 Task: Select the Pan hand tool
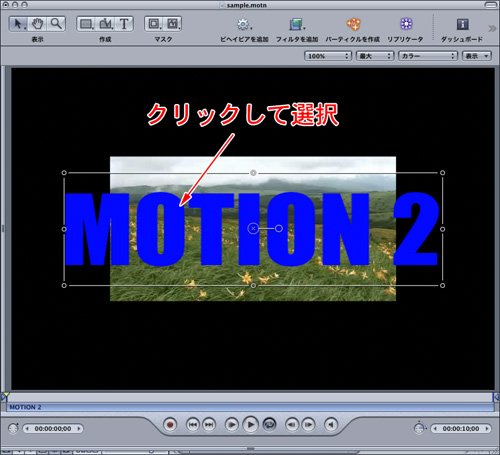pyautogui.click(x=37, y=24)
